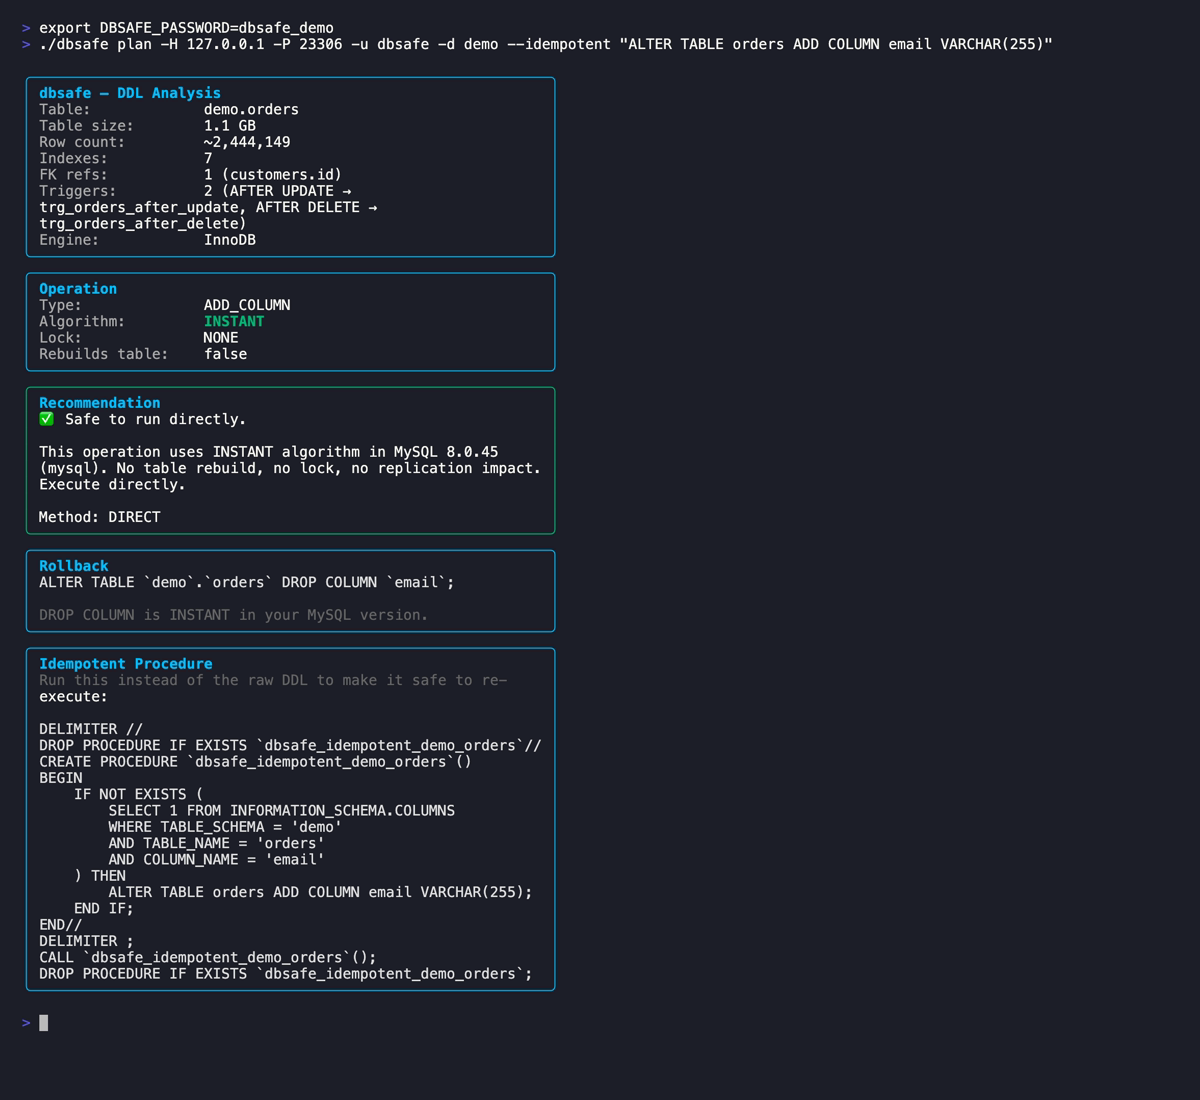Click the "AND COLUMN_NAME = 'email'" line
Image resolution: width=1200 pixels, height=1100 pixels.
tap(216, 860)
